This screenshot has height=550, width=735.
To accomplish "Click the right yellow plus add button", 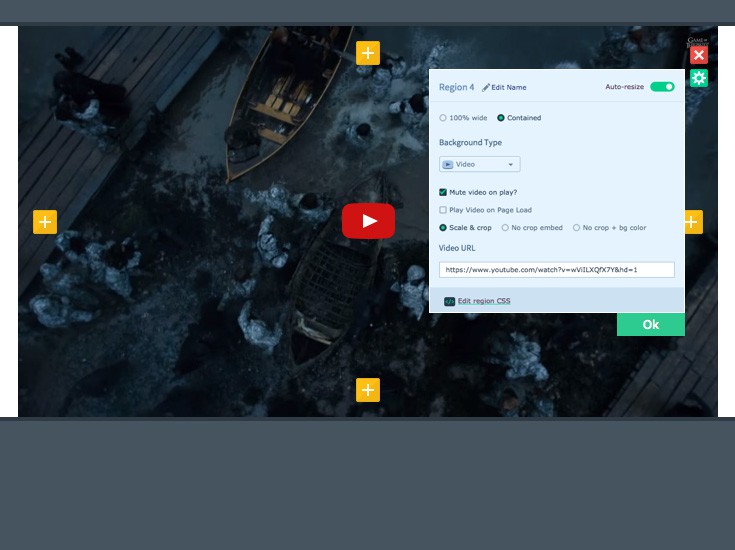I will (x=694, y=222).
